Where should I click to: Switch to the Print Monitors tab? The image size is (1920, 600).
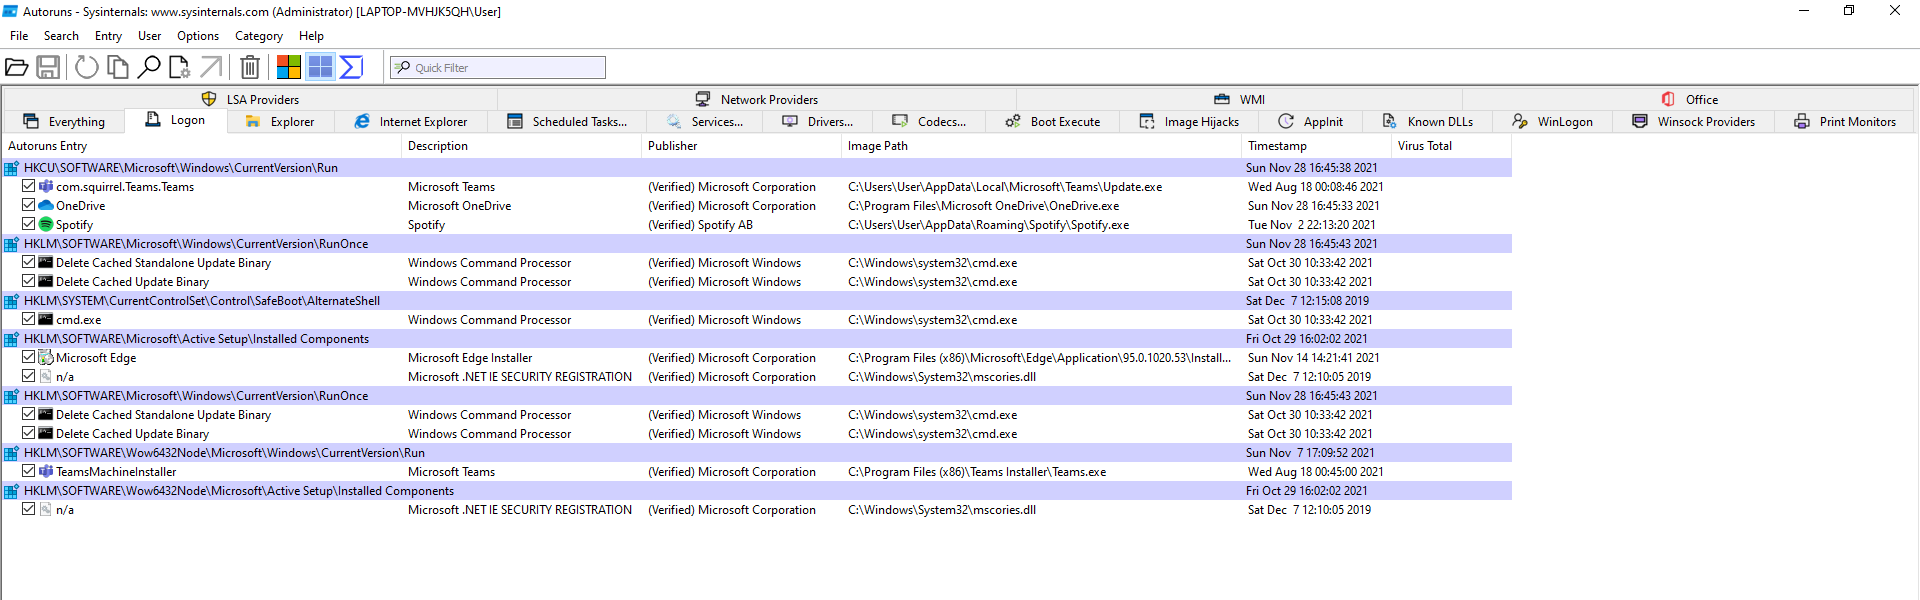pos(1845,122)
